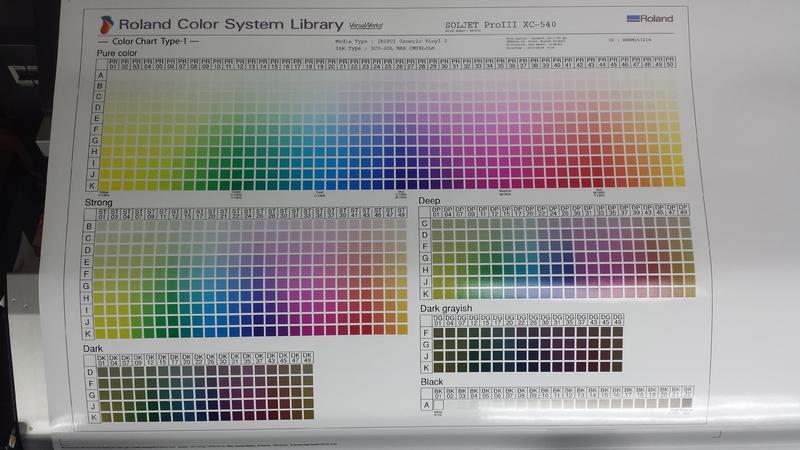
Task: Click the Deep section heading
Action: (429, 201)
